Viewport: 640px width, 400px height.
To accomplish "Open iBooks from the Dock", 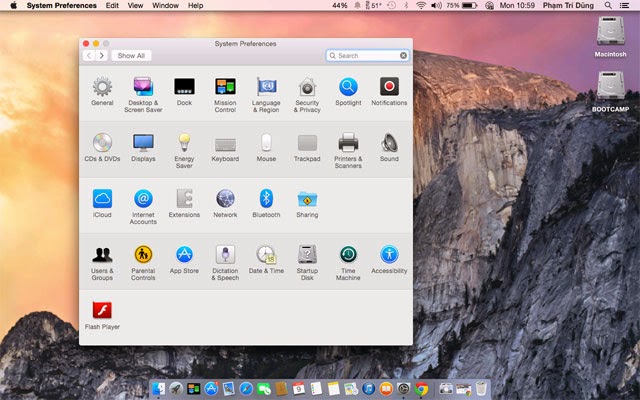I will coord(386,389).
